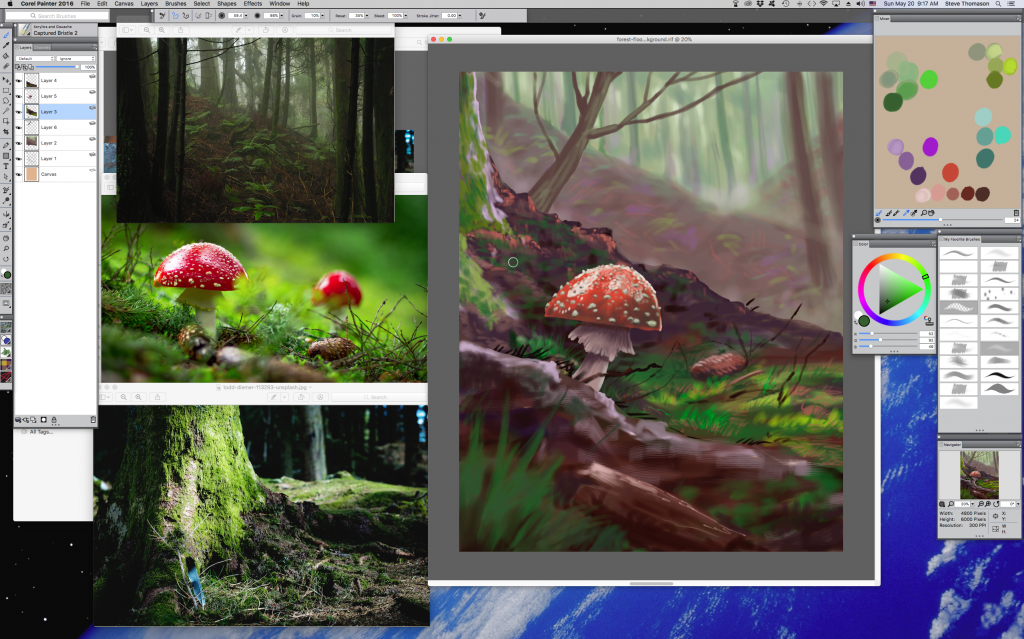This screenshot has width=1024, height=639.
Task: Click the Crop tool in the toolbox
Action: coord(6,134)
